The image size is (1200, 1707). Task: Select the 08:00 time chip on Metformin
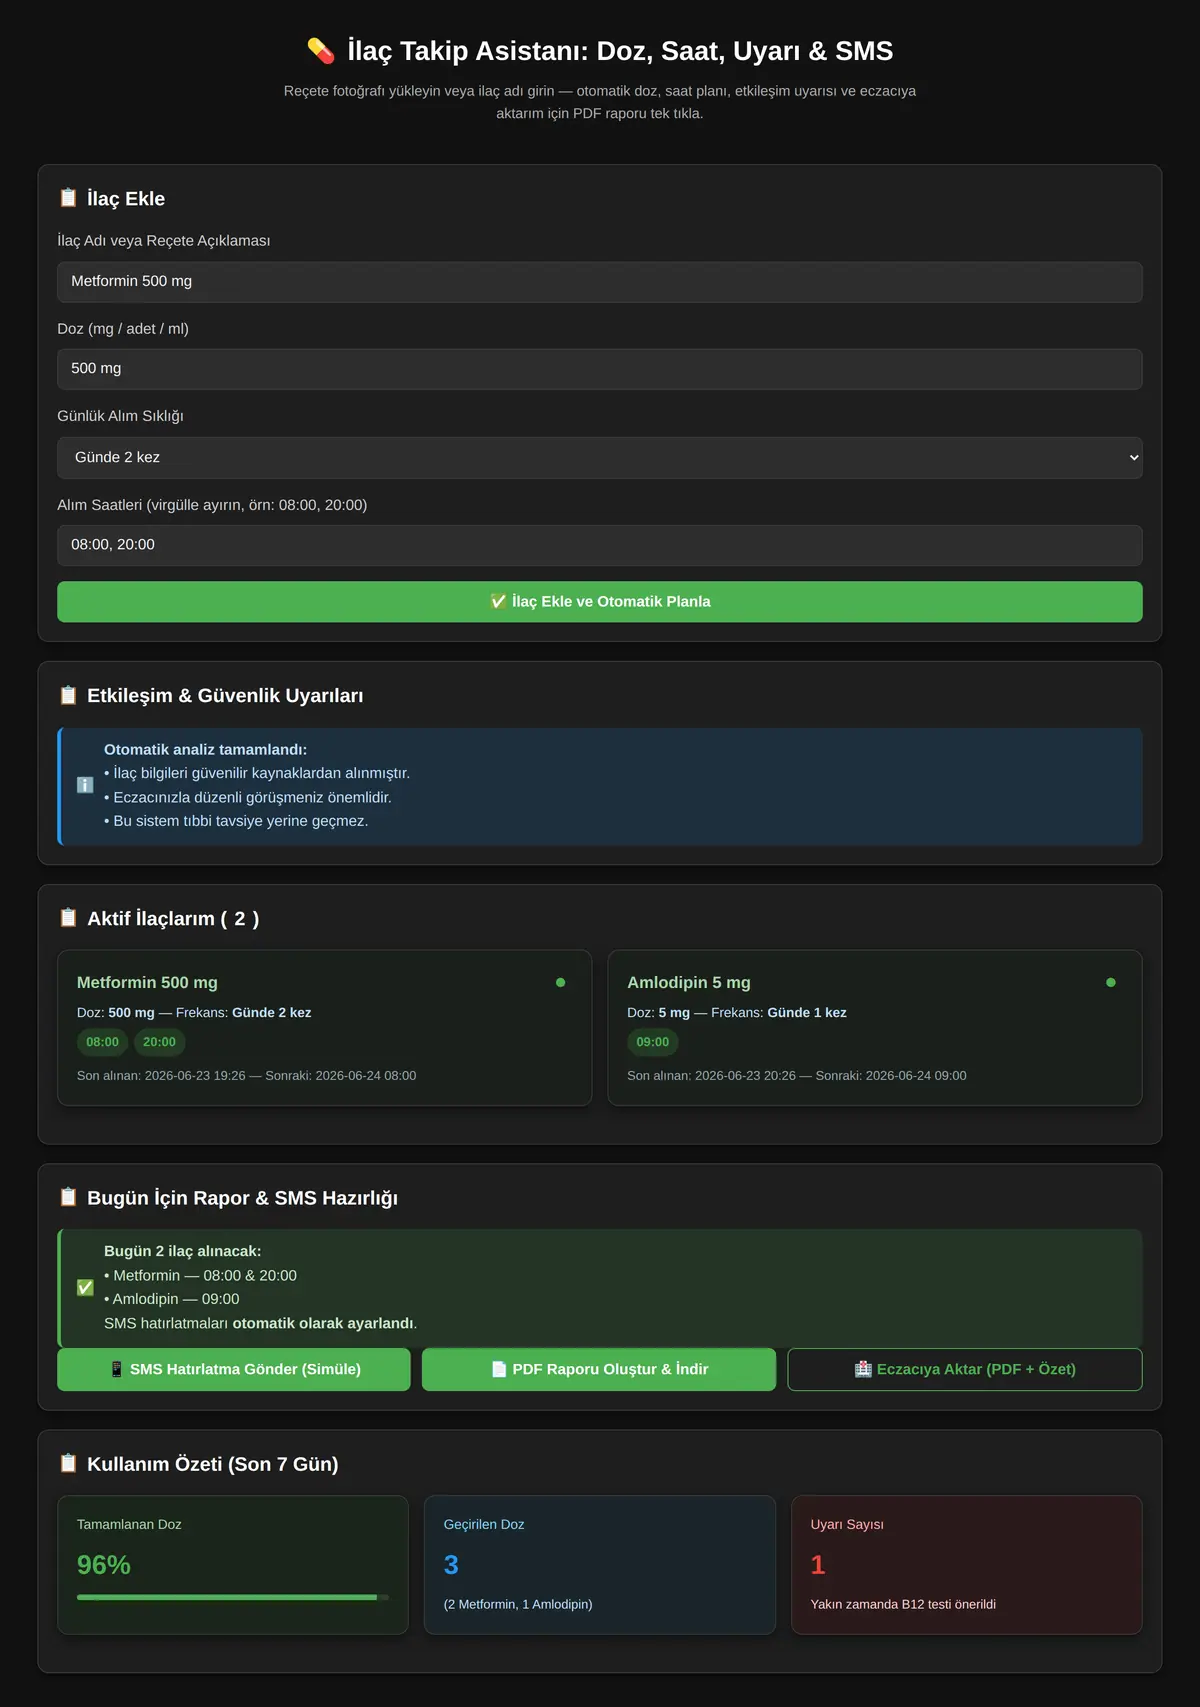pos(102,1042)
